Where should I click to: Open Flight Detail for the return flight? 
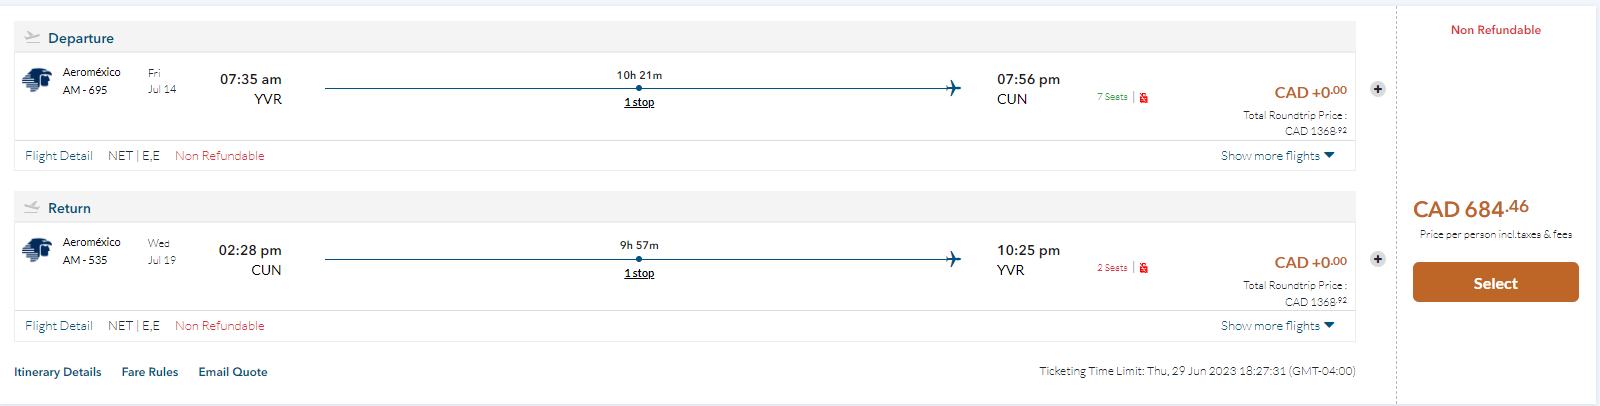(59, 326)
